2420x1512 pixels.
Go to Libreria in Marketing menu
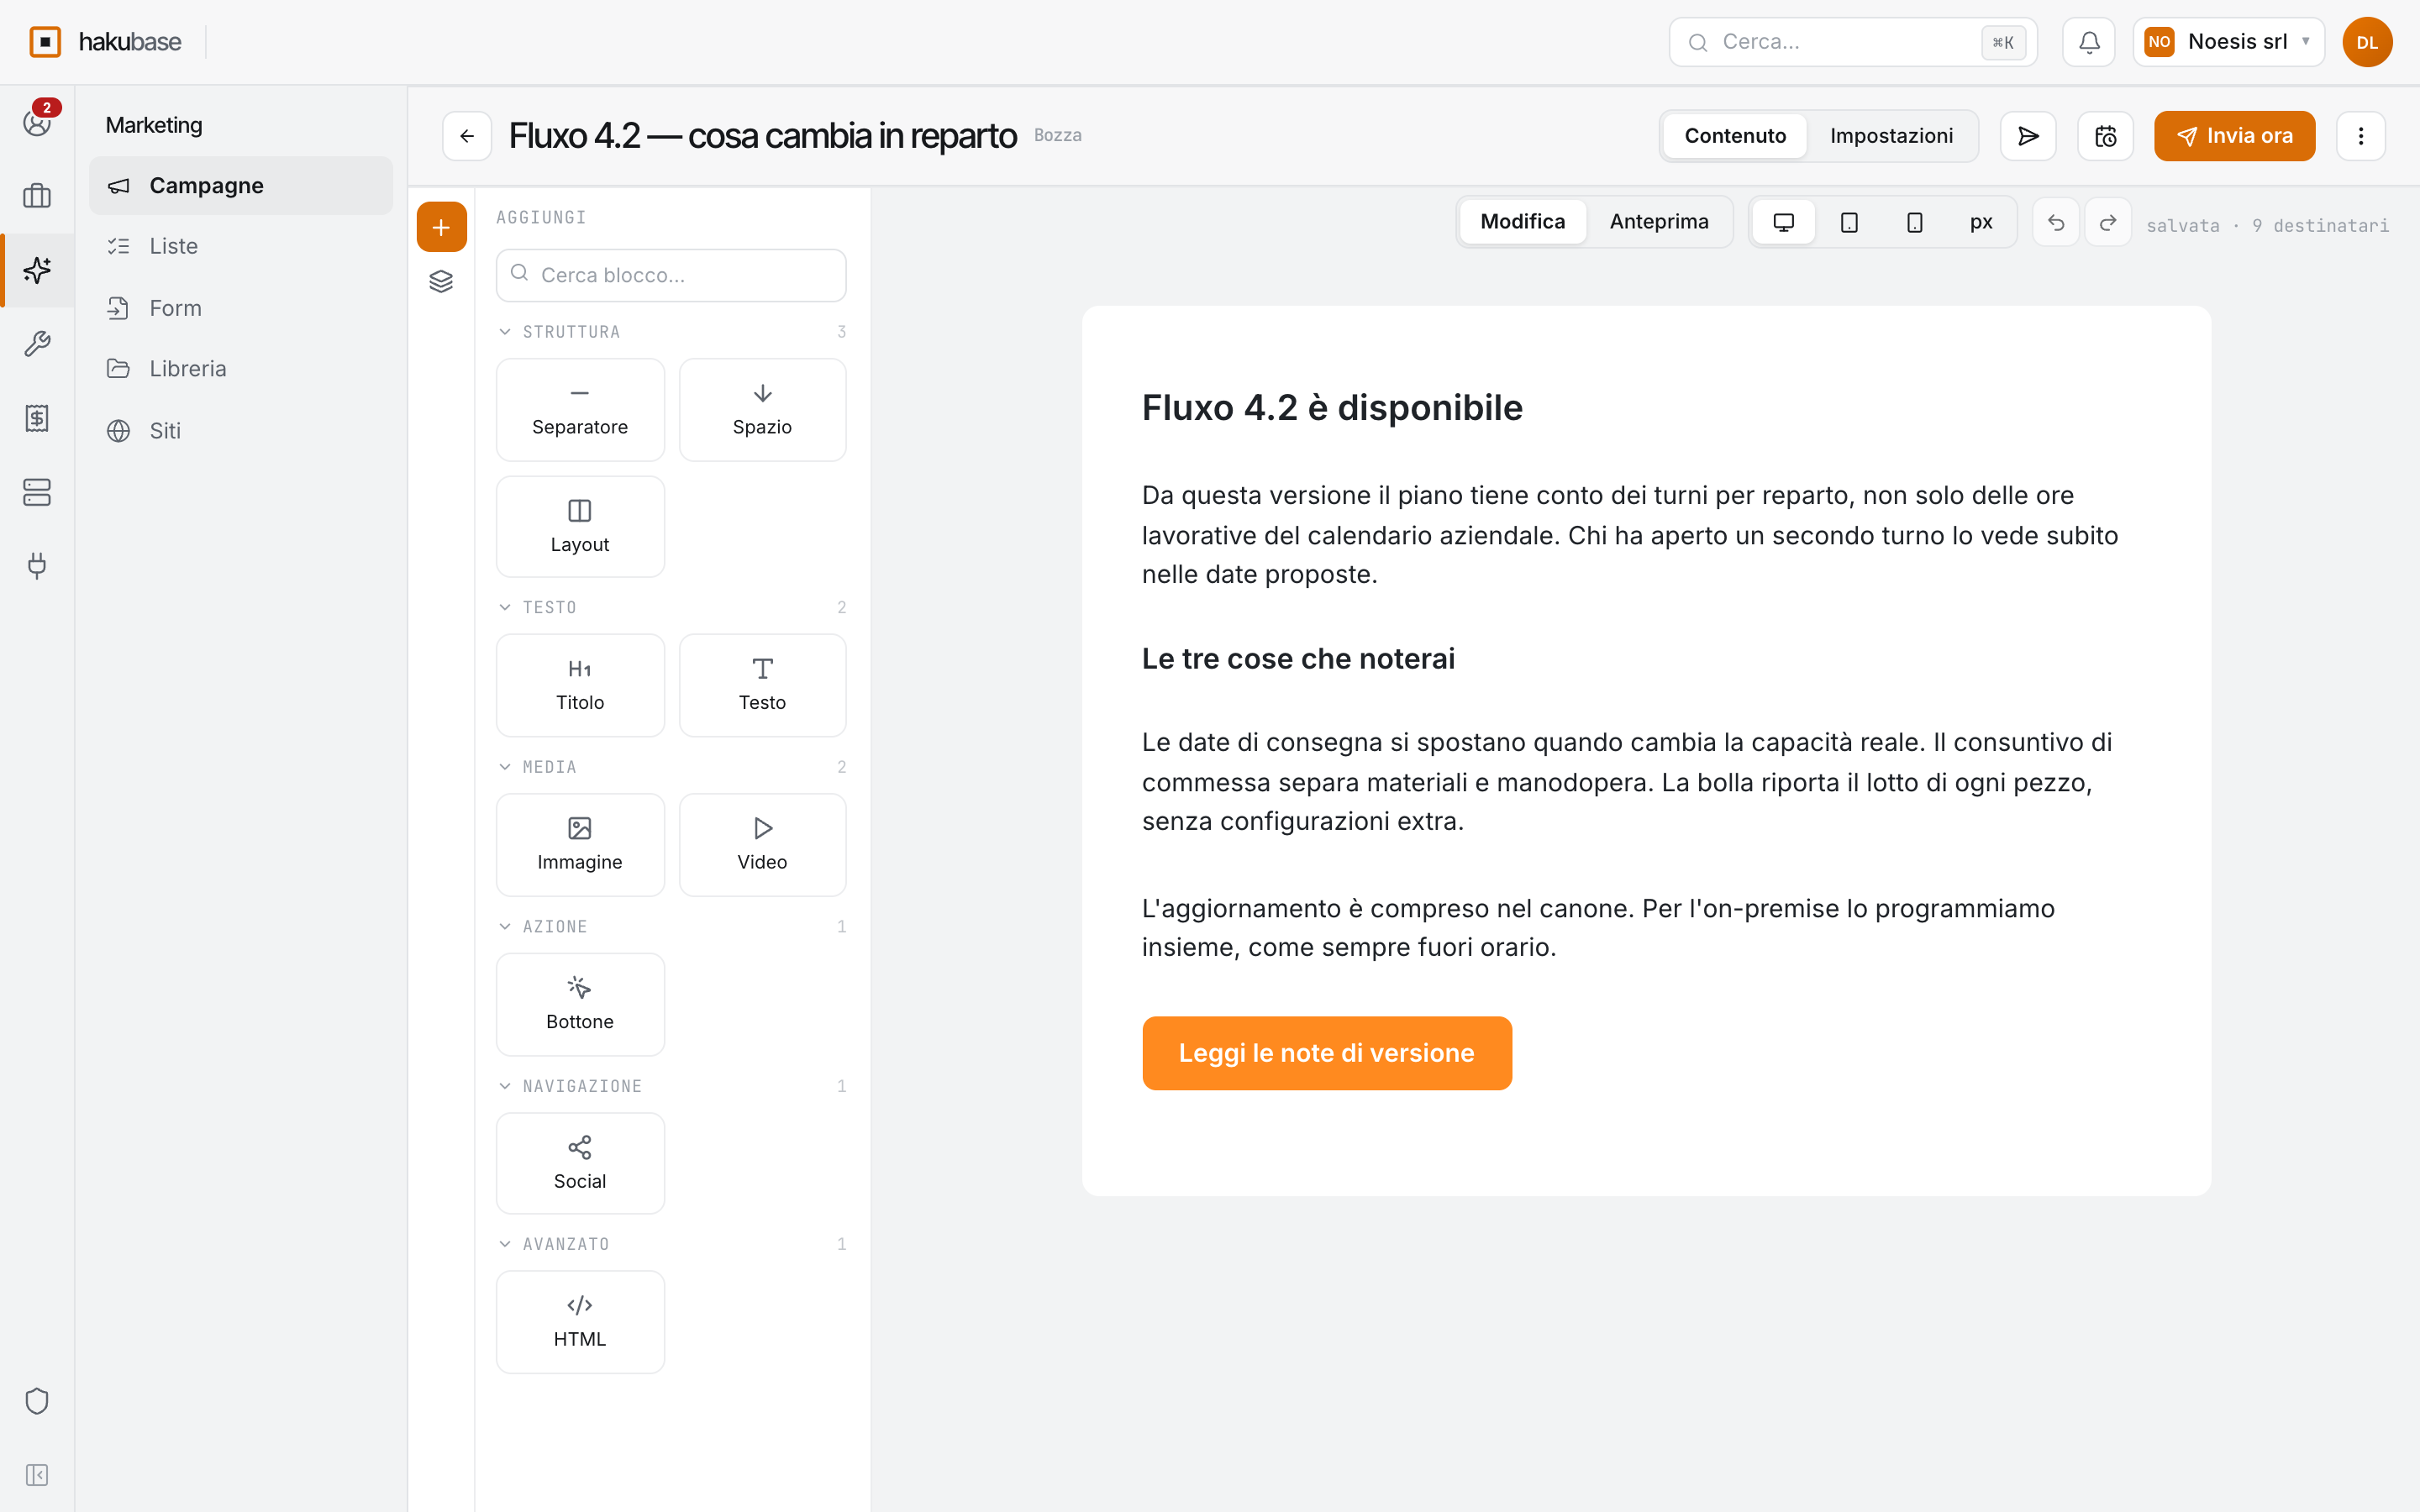click(x=241, y=369)
